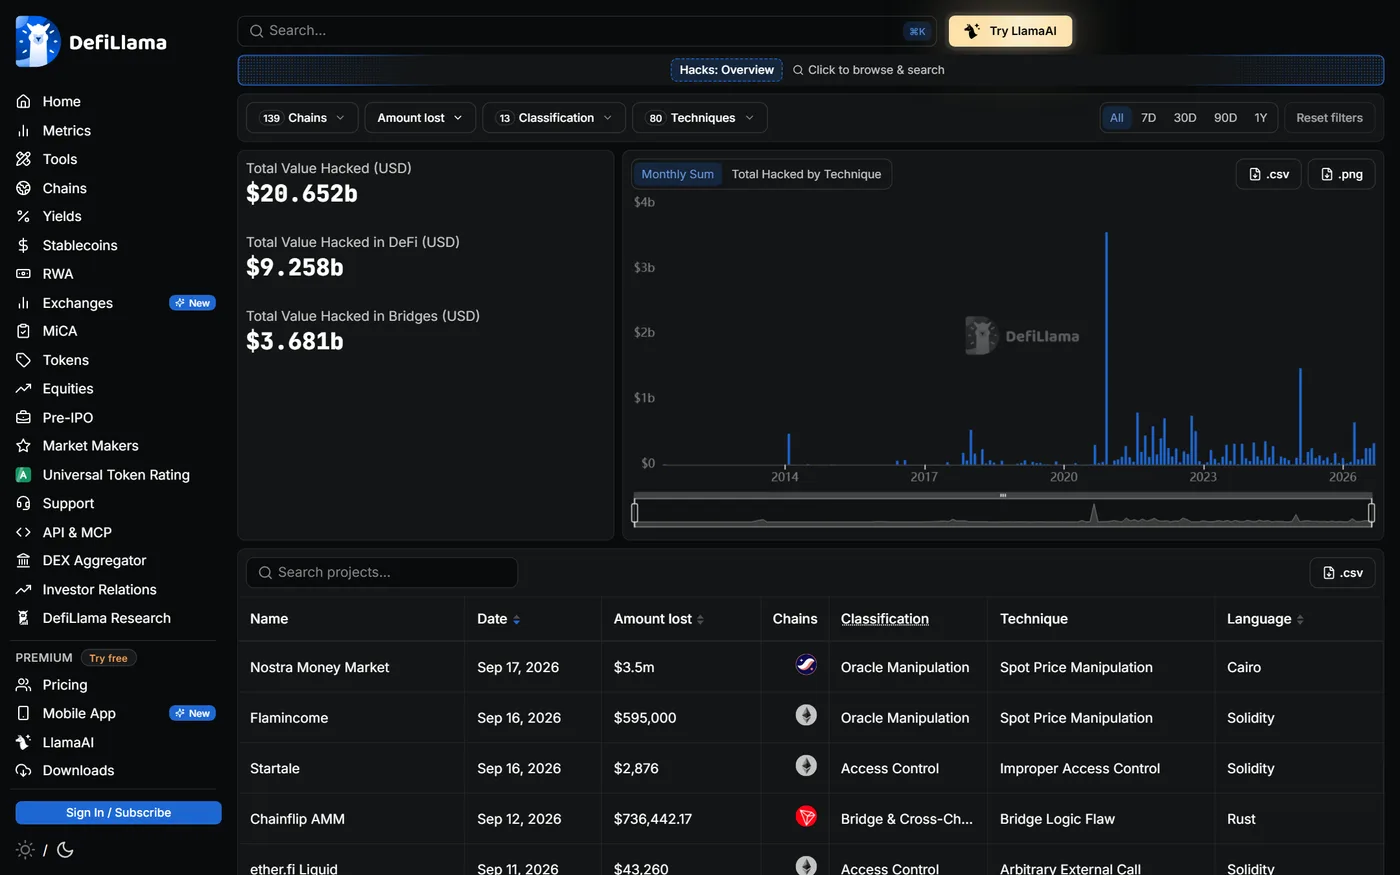
Task: Click the Starknet chain icon in Nostra row
Action: point(806,664)
